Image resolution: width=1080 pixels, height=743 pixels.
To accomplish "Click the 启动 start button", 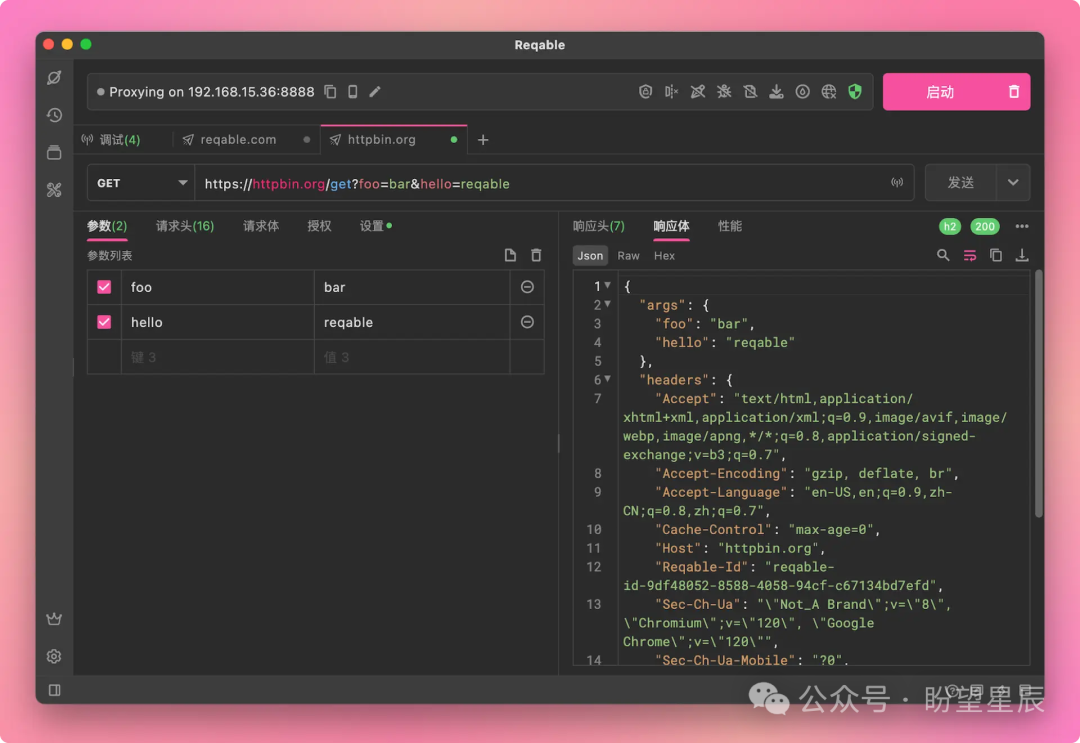I will pos(940,92).
